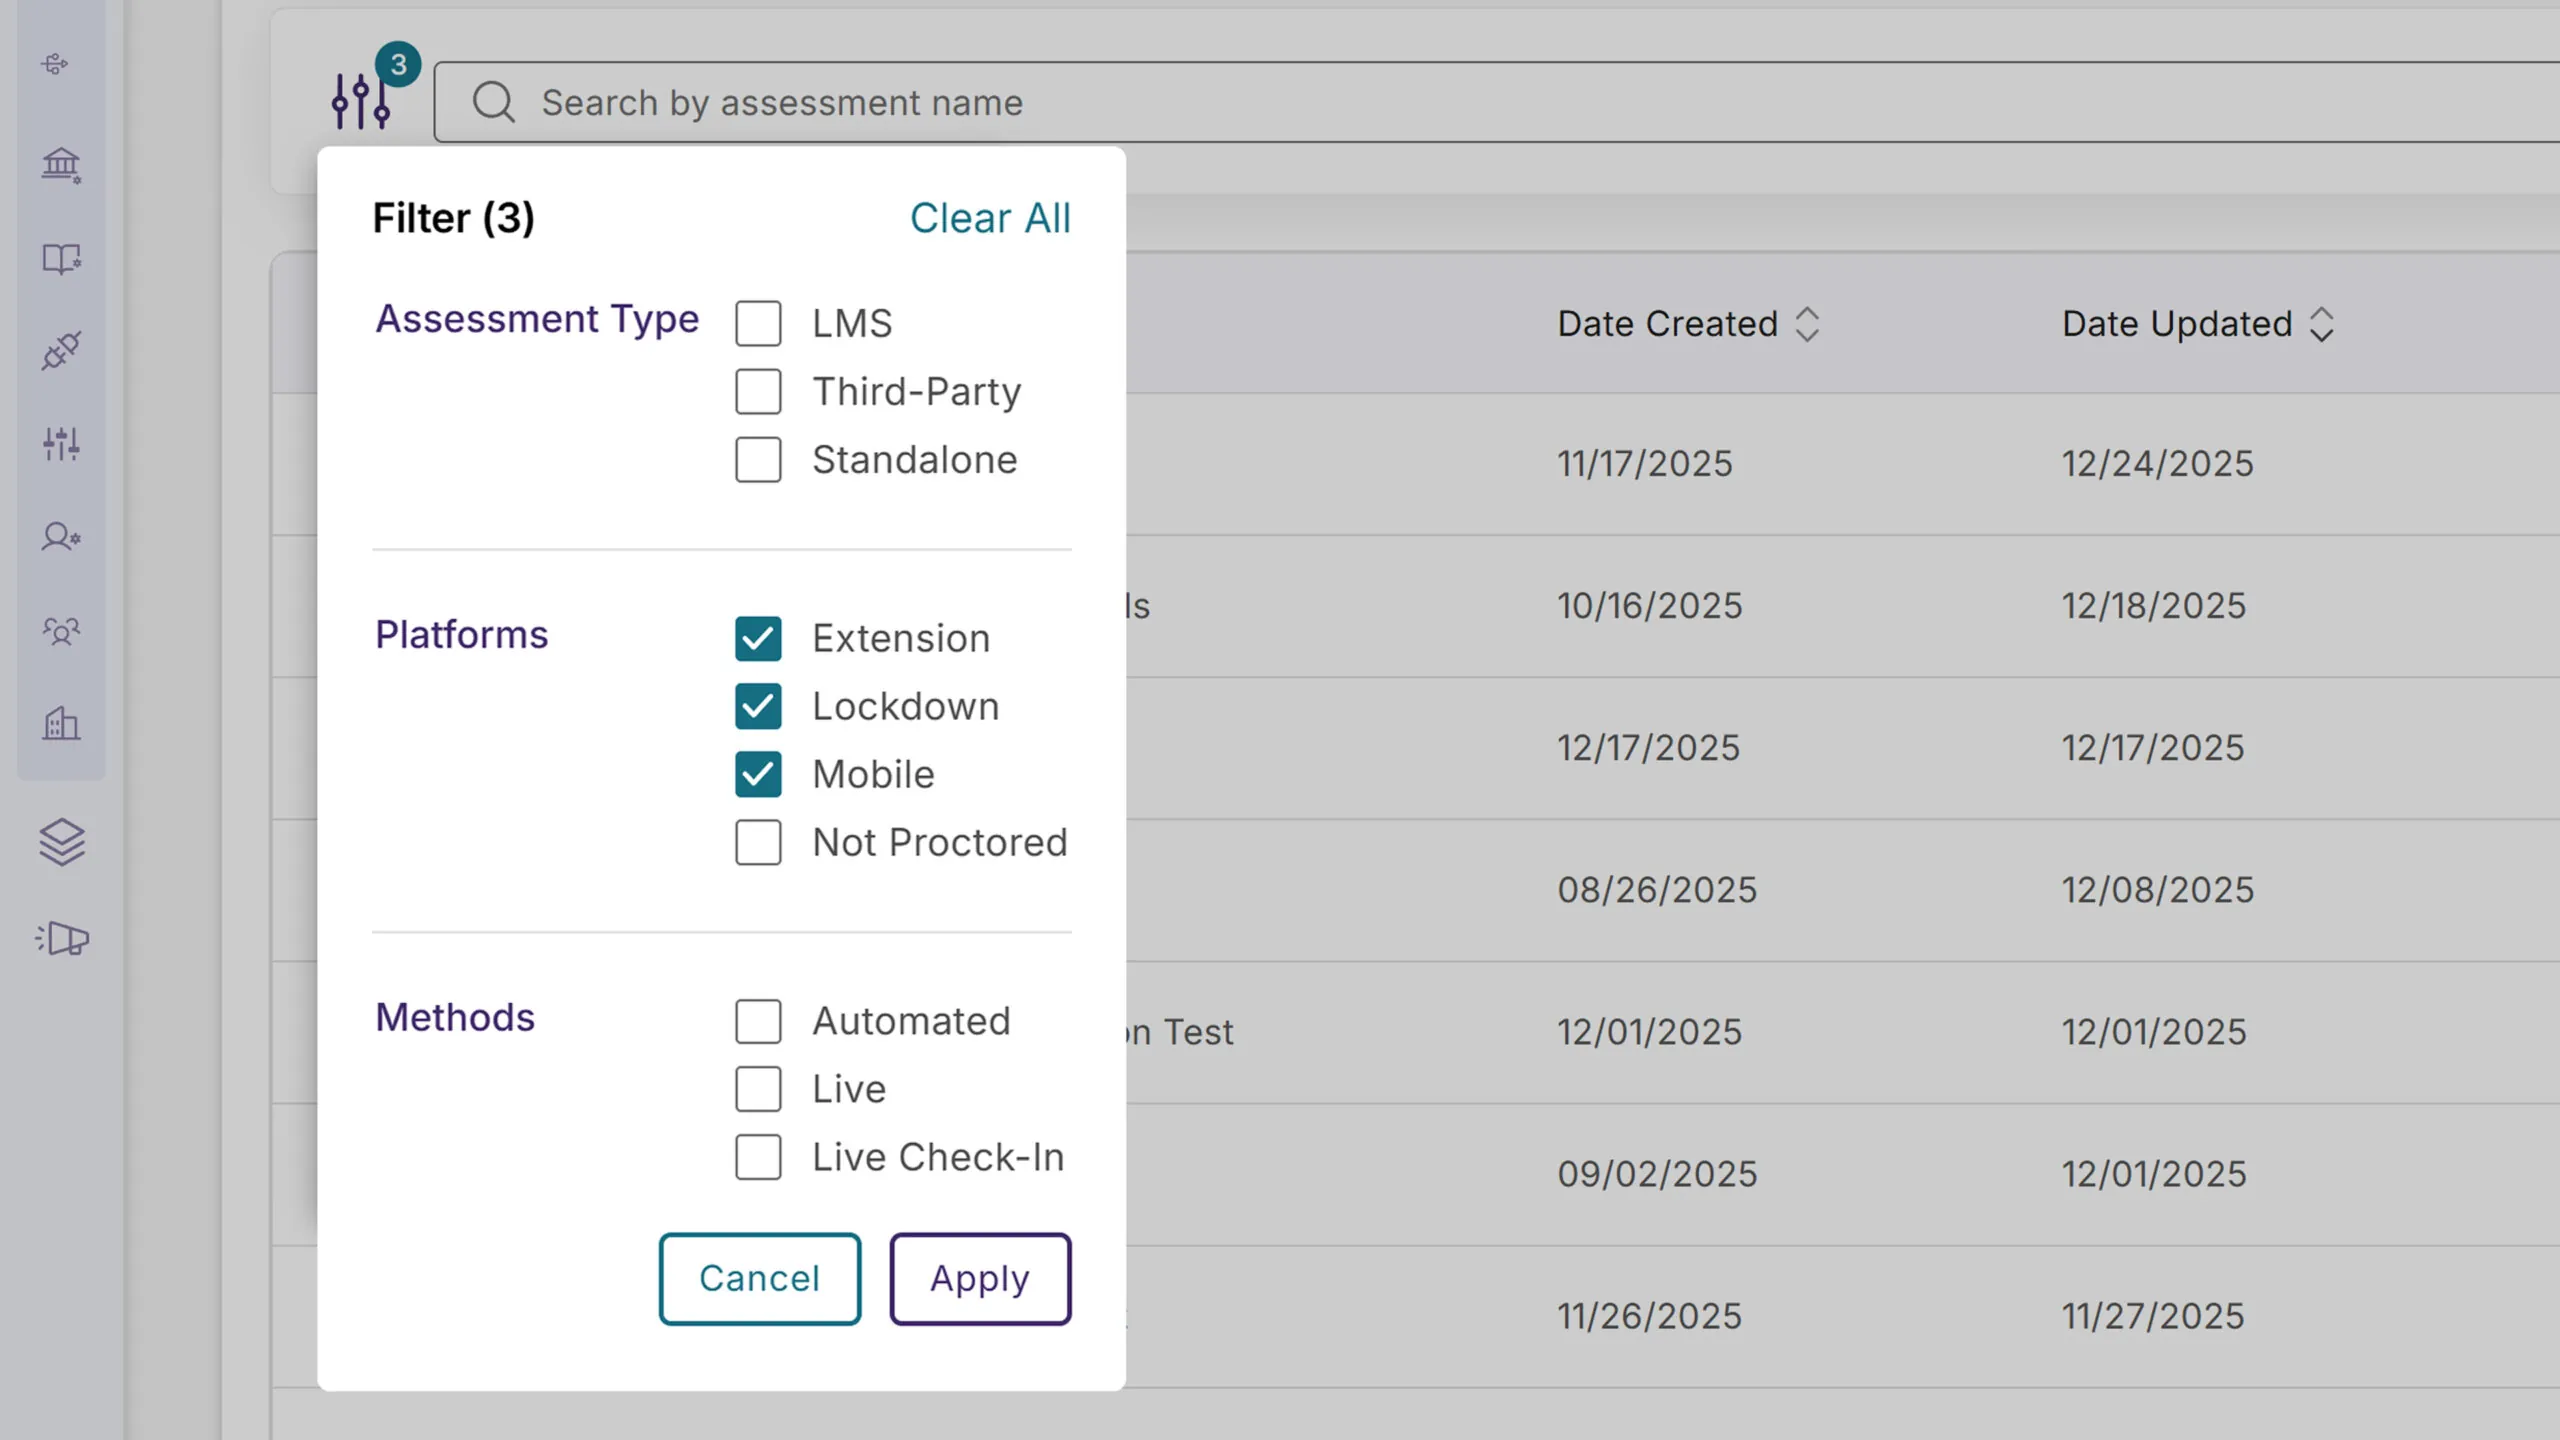Sort by Date Updated column arrows
This screenshot has height=1440, width=2560.
click(x=2321, y=324)
